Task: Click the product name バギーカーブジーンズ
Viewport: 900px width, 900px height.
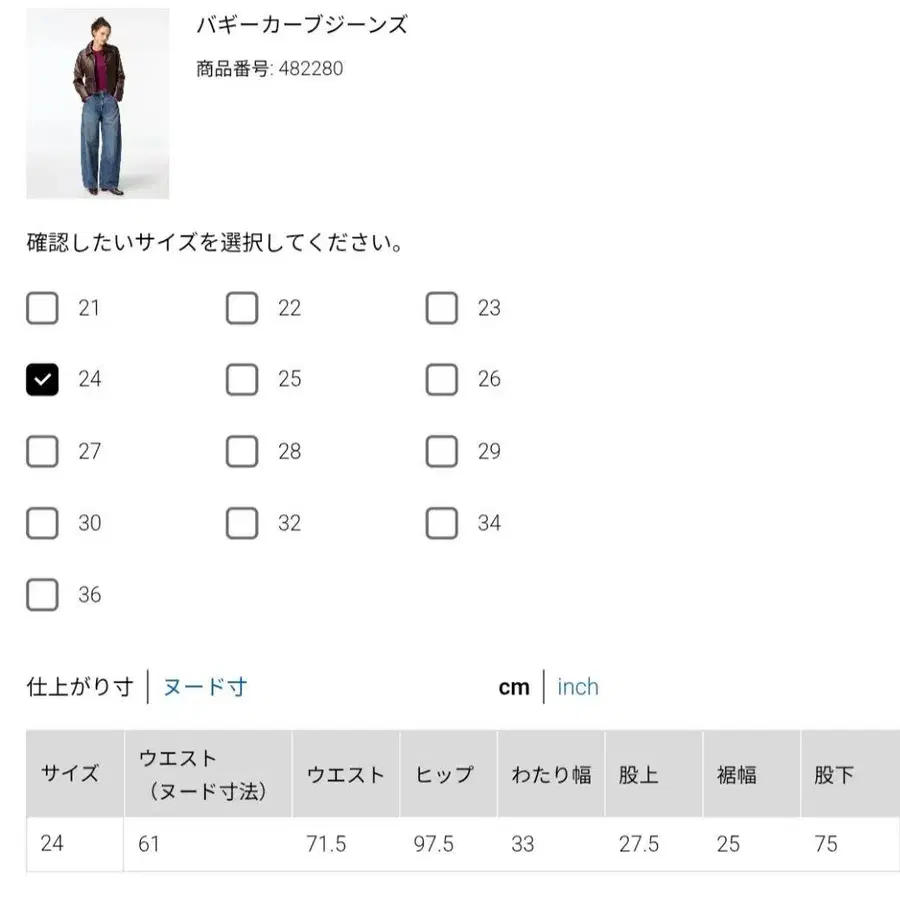Action: (297, 25)
